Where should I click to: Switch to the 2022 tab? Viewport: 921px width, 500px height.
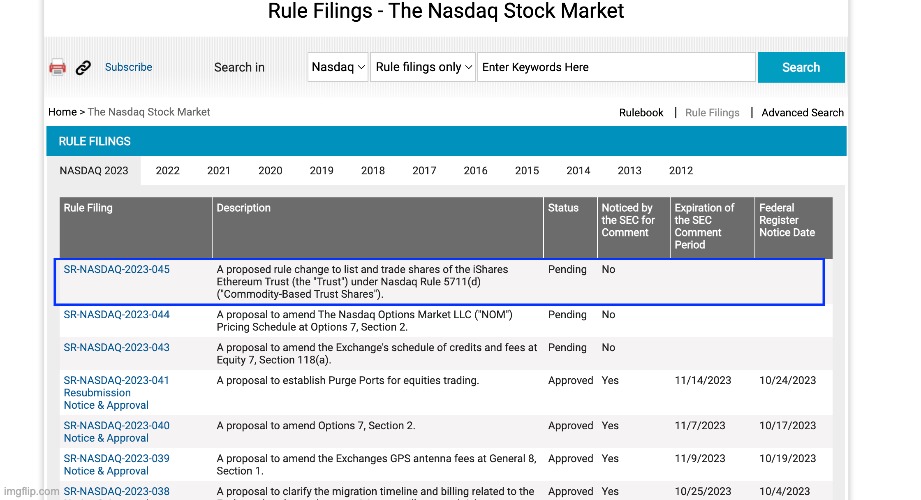[x=167, y=170]
